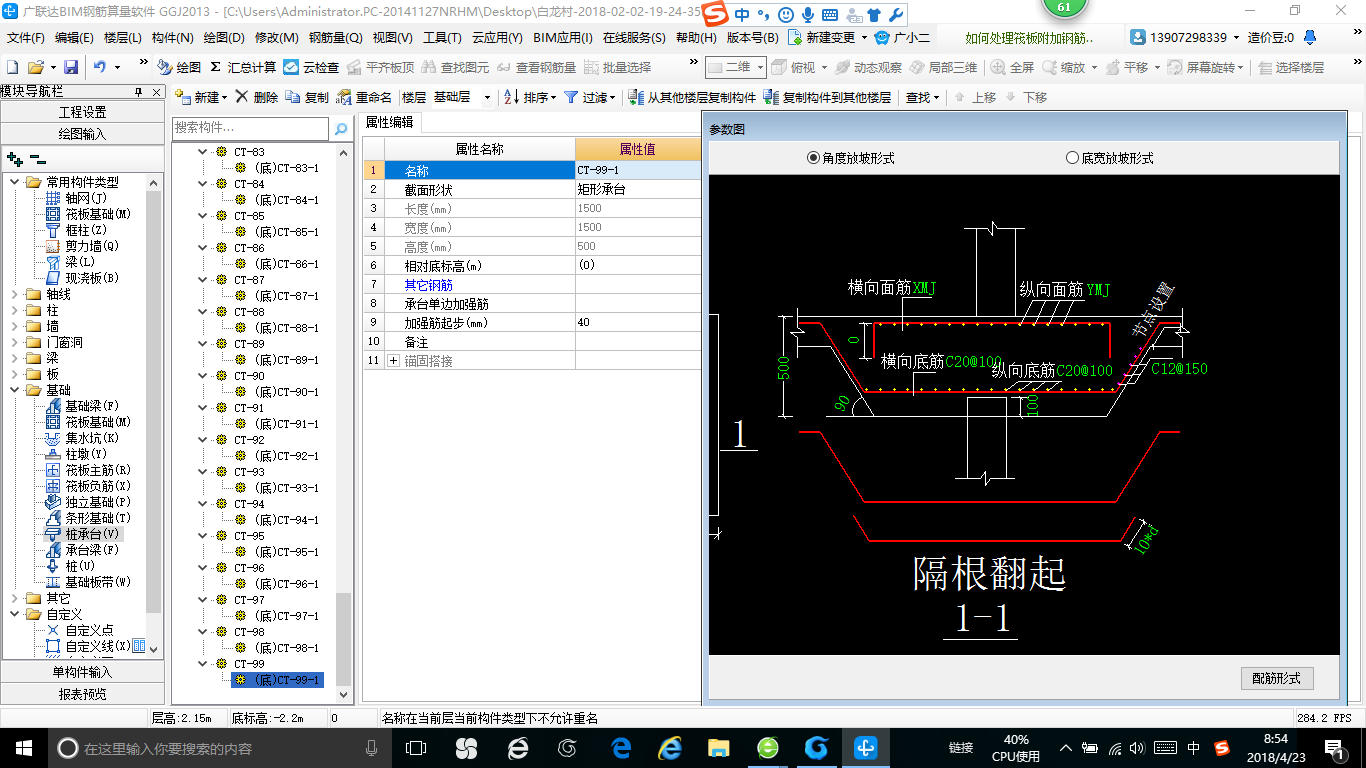The image size is (1366, 768).
Task: Click the component search magnifier icon
Action: 341,128
